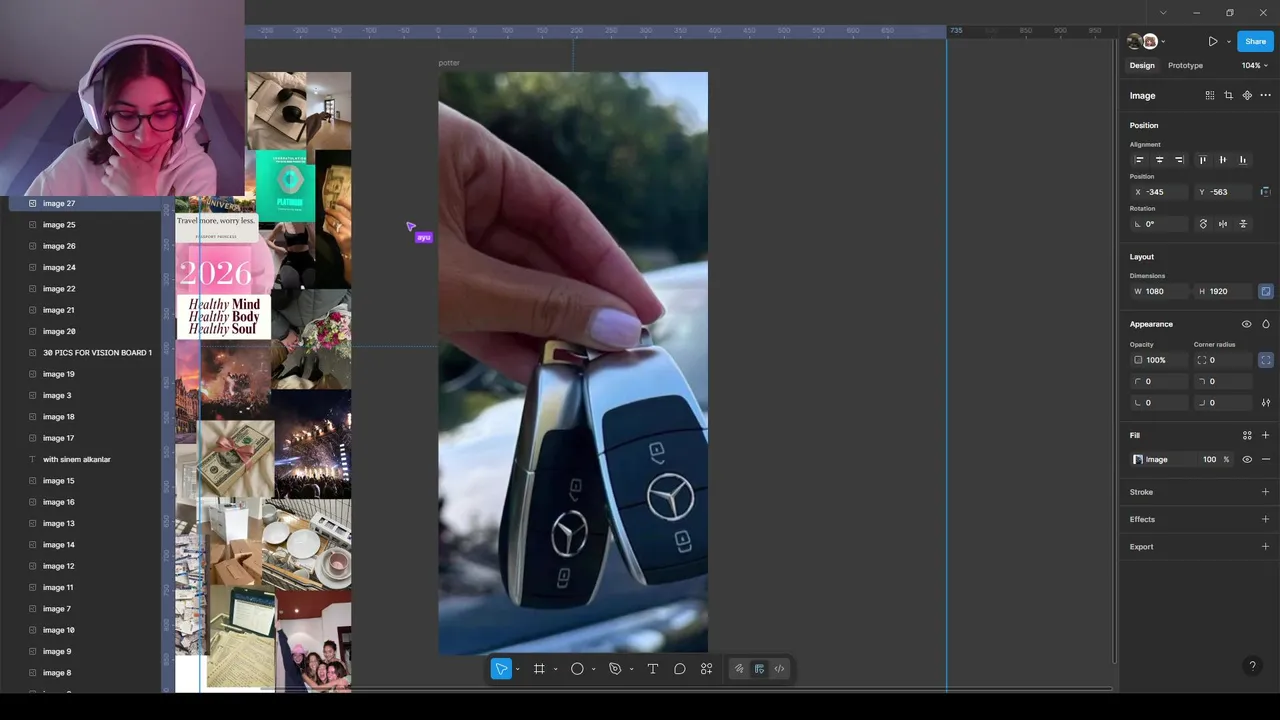Open the 104% zoom dropdown
Viewport: 1280px width, 720px height.
(x=1254, y=66)
